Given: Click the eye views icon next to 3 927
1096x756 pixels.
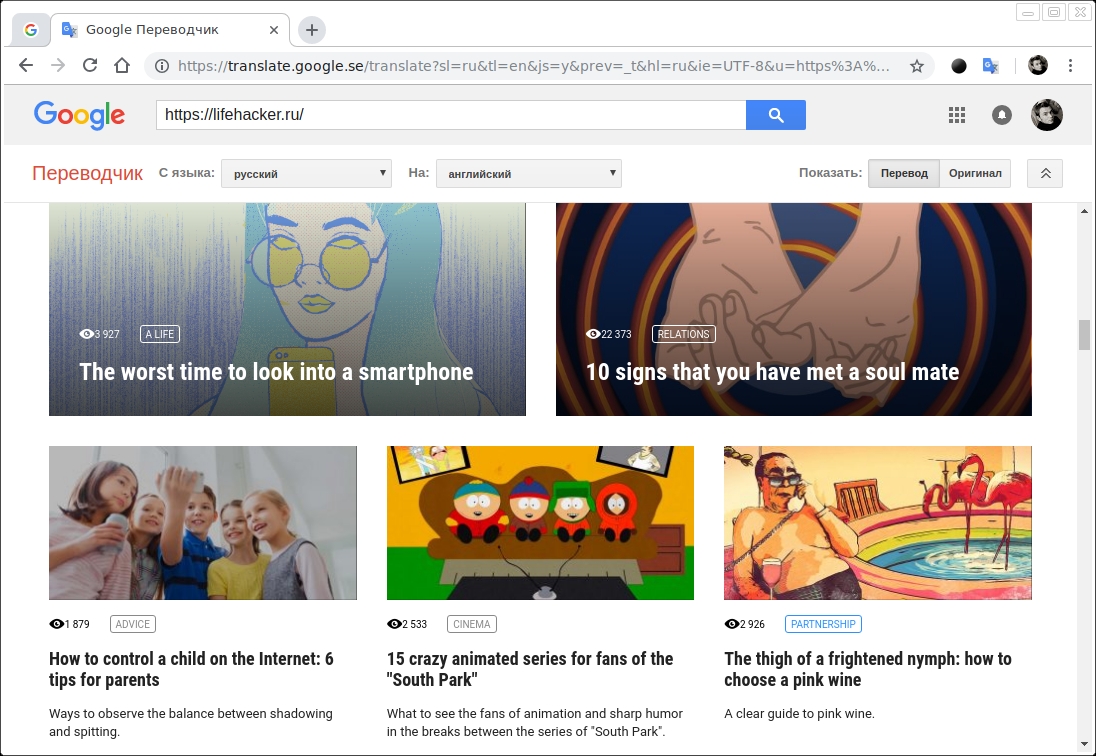Looking at the screenshot, I should tap(86, 334).
